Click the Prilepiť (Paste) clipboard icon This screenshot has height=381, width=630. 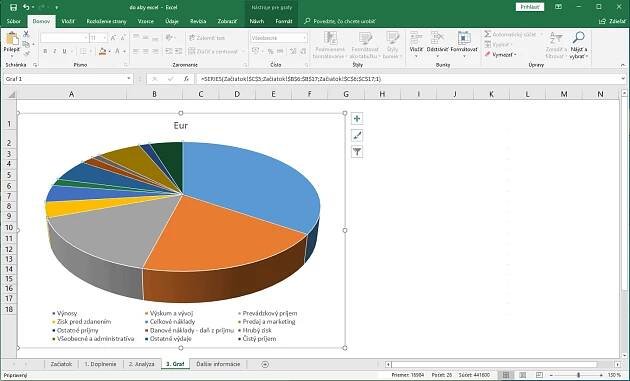12,39
